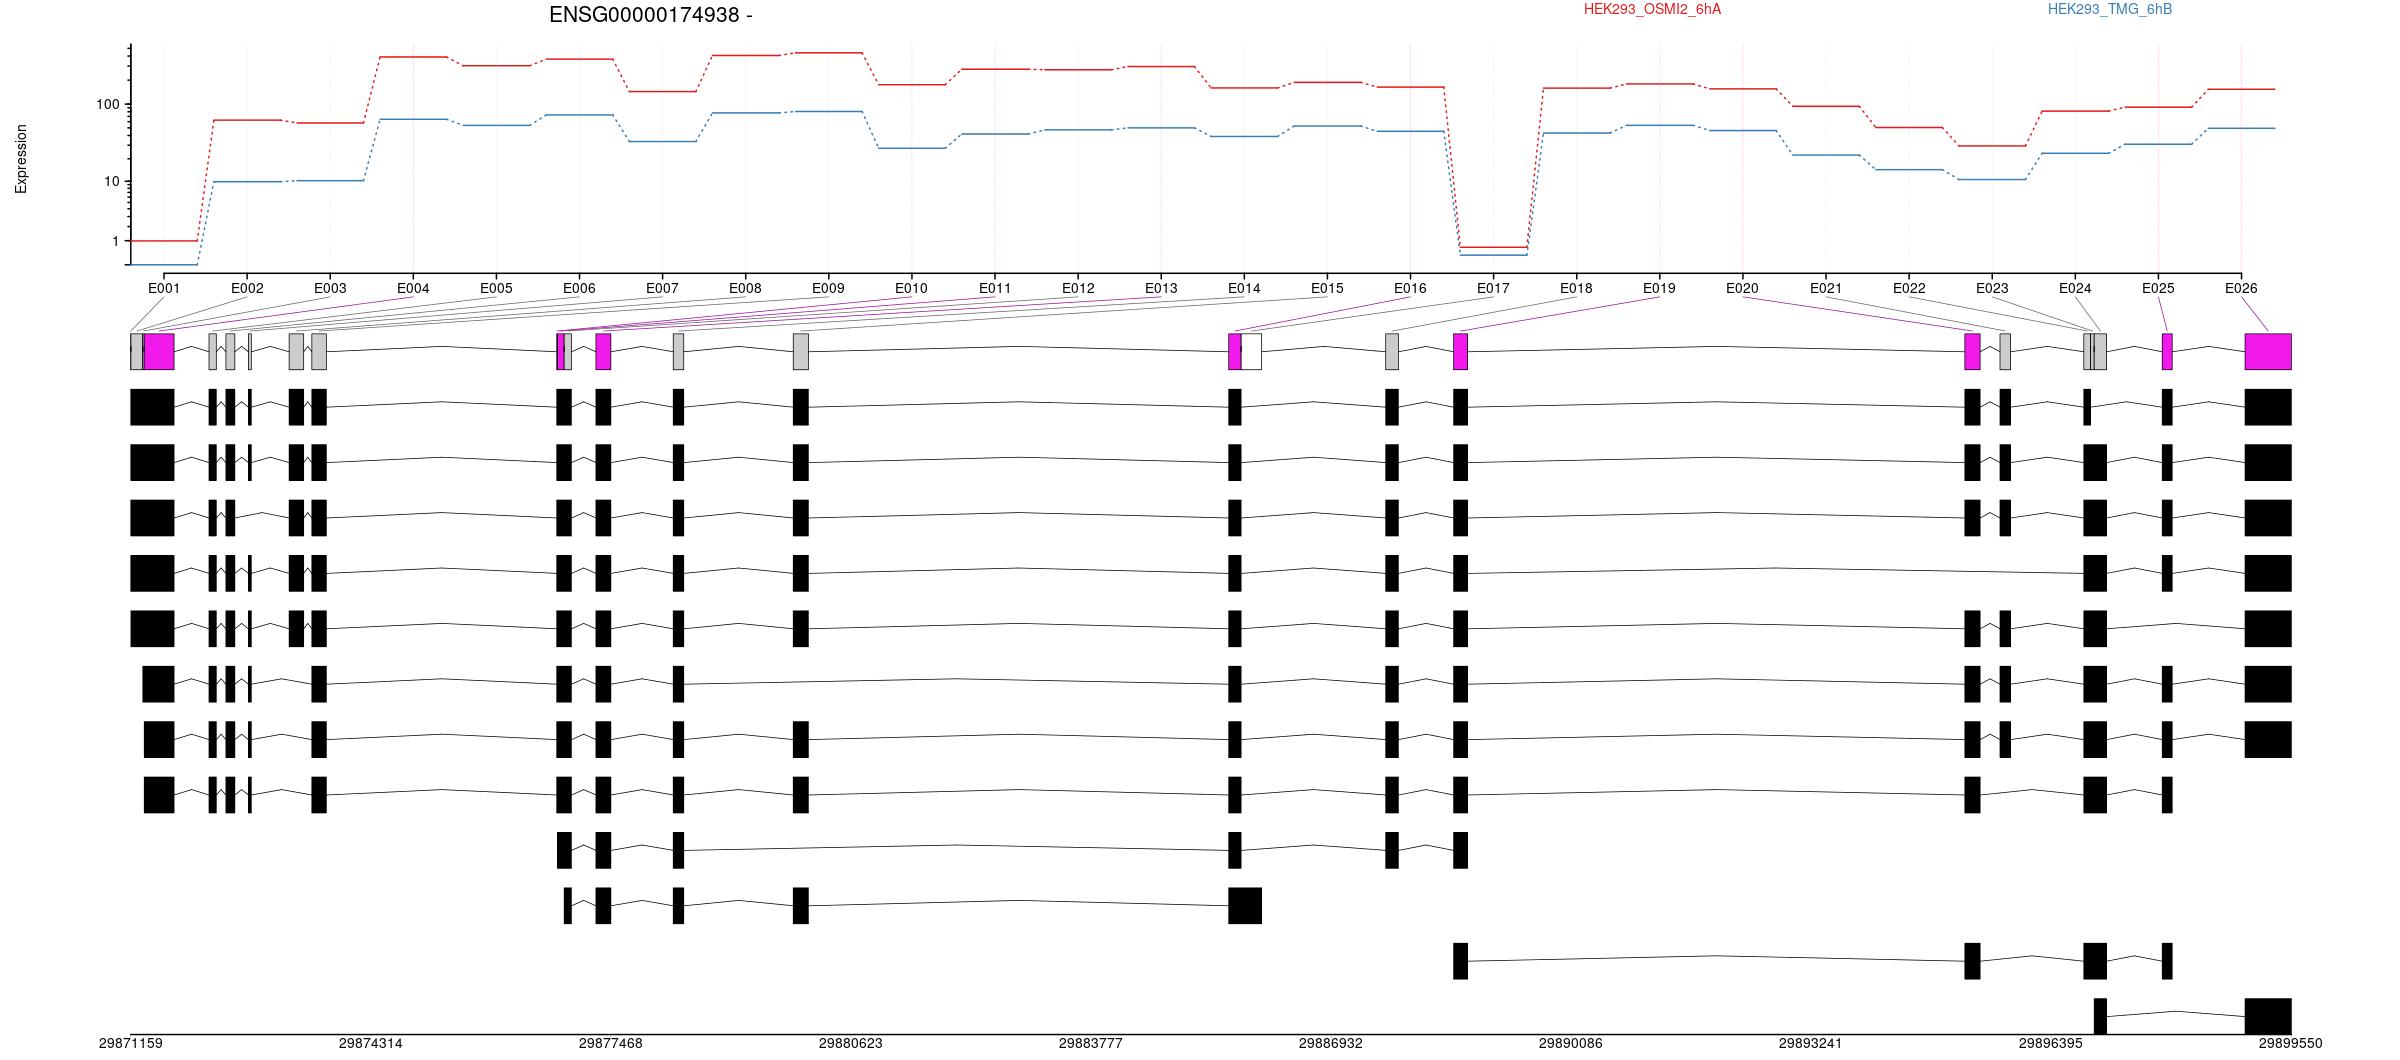The height and width of the screenshot is (1060, 2400).
Task: Click exon label E007
Action: (x=662, y=288)
